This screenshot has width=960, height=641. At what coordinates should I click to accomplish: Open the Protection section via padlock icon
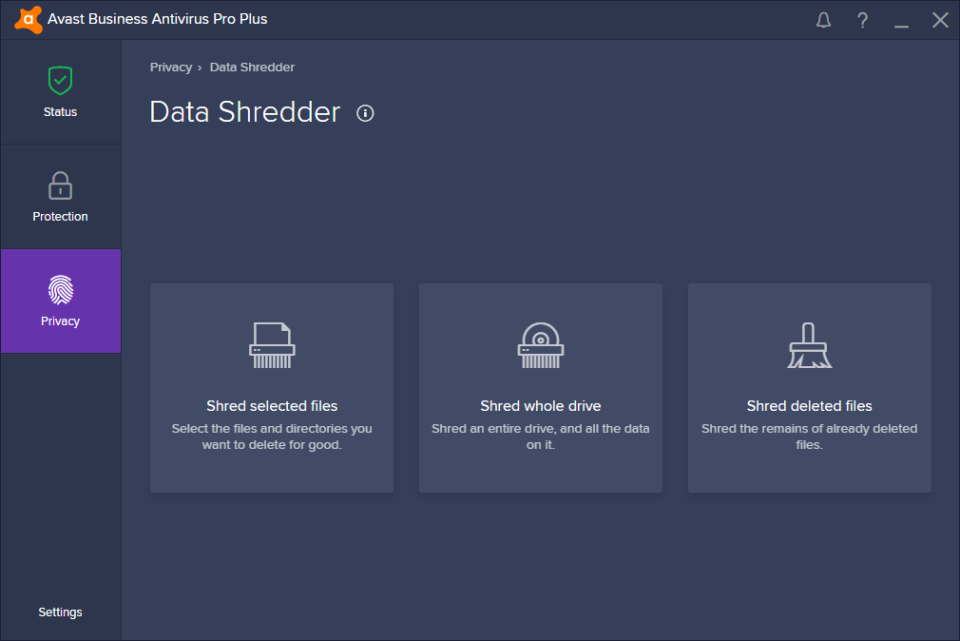60,186
